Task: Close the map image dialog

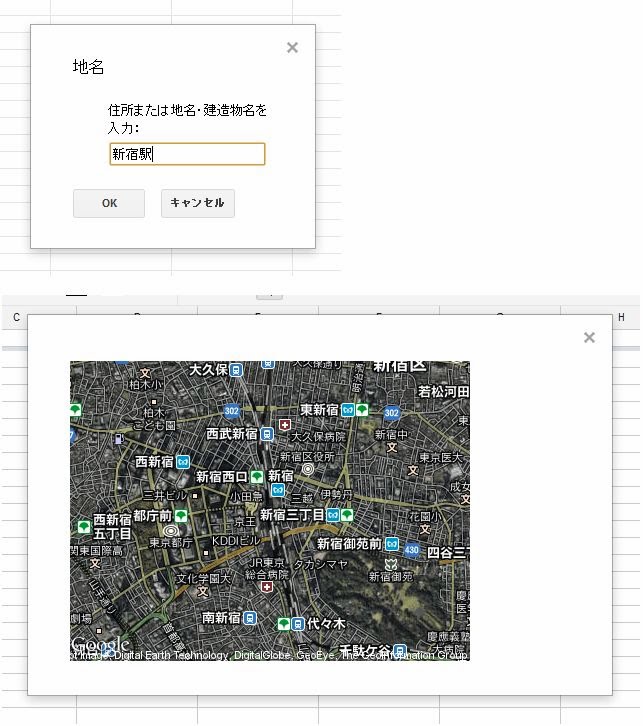Action: point(589,338)
